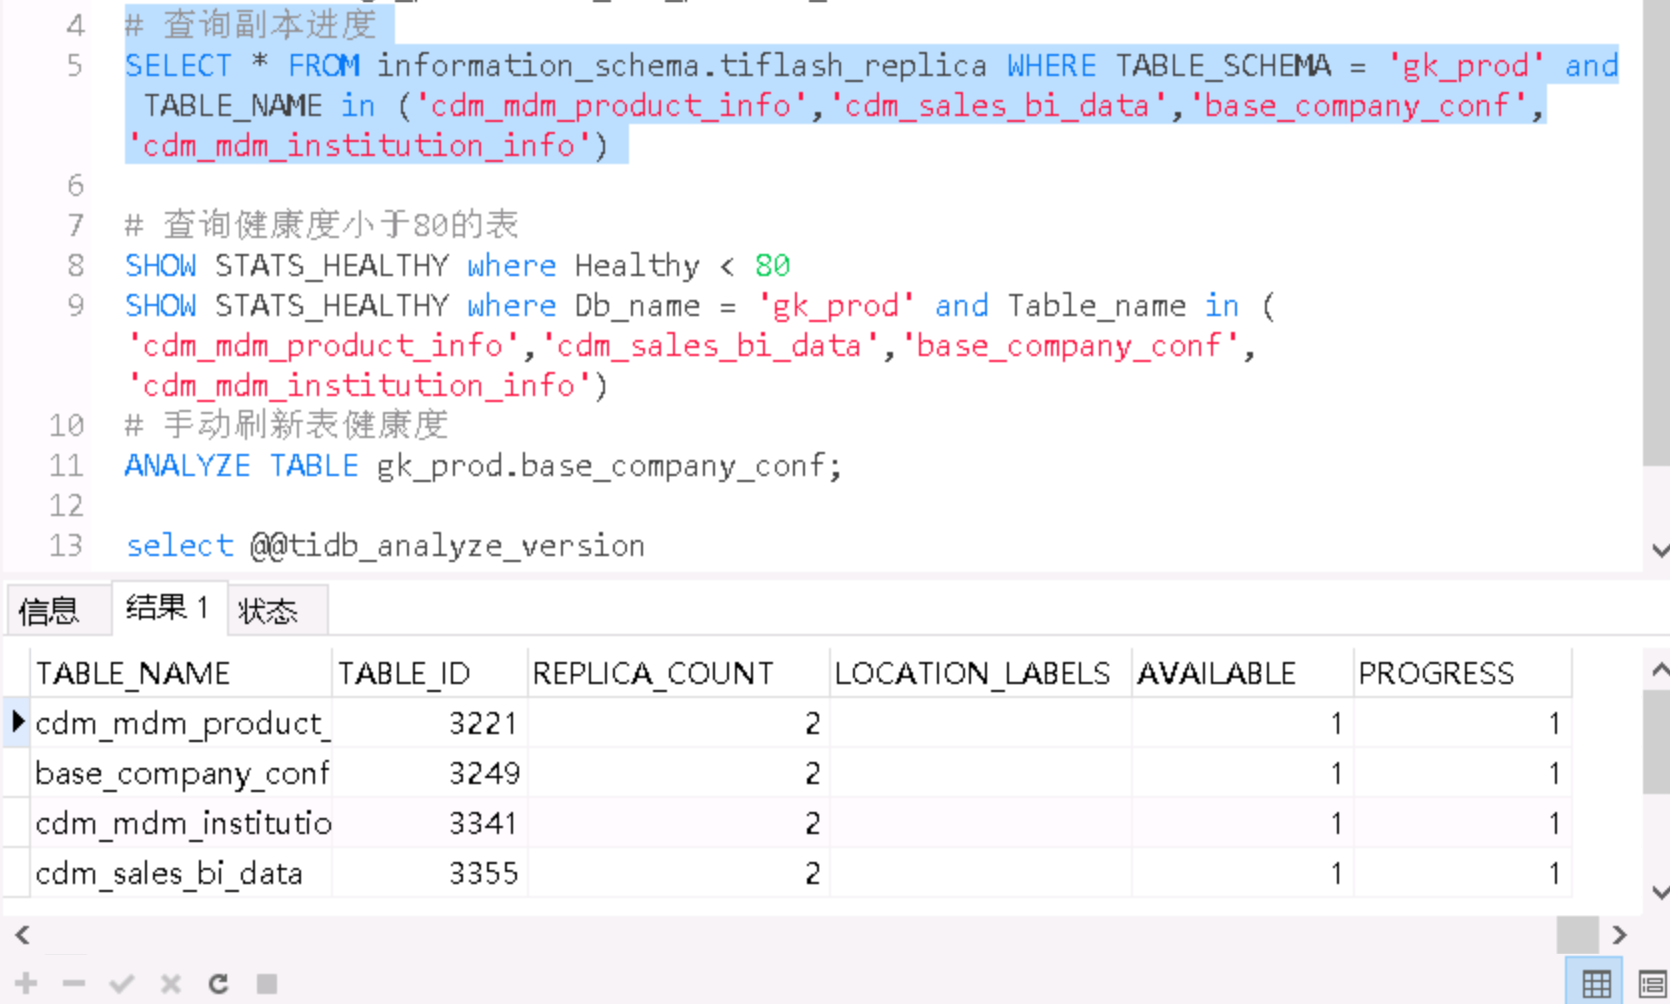Click the comment 手动刷新表健康度
This screenshot has width=1670, height=1004.
click(x=286, y=425)
